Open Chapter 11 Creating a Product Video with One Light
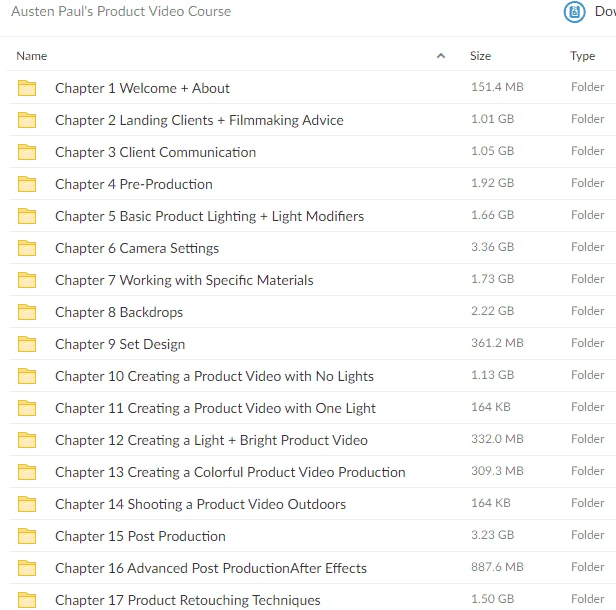 click(x=215, y=408)
